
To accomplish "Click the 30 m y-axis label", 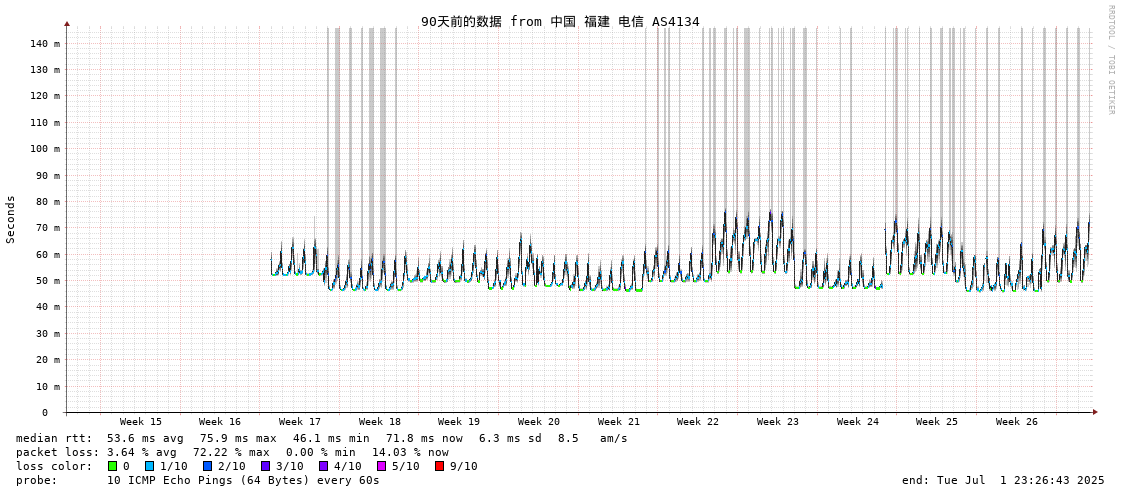I will pos(48,334).
